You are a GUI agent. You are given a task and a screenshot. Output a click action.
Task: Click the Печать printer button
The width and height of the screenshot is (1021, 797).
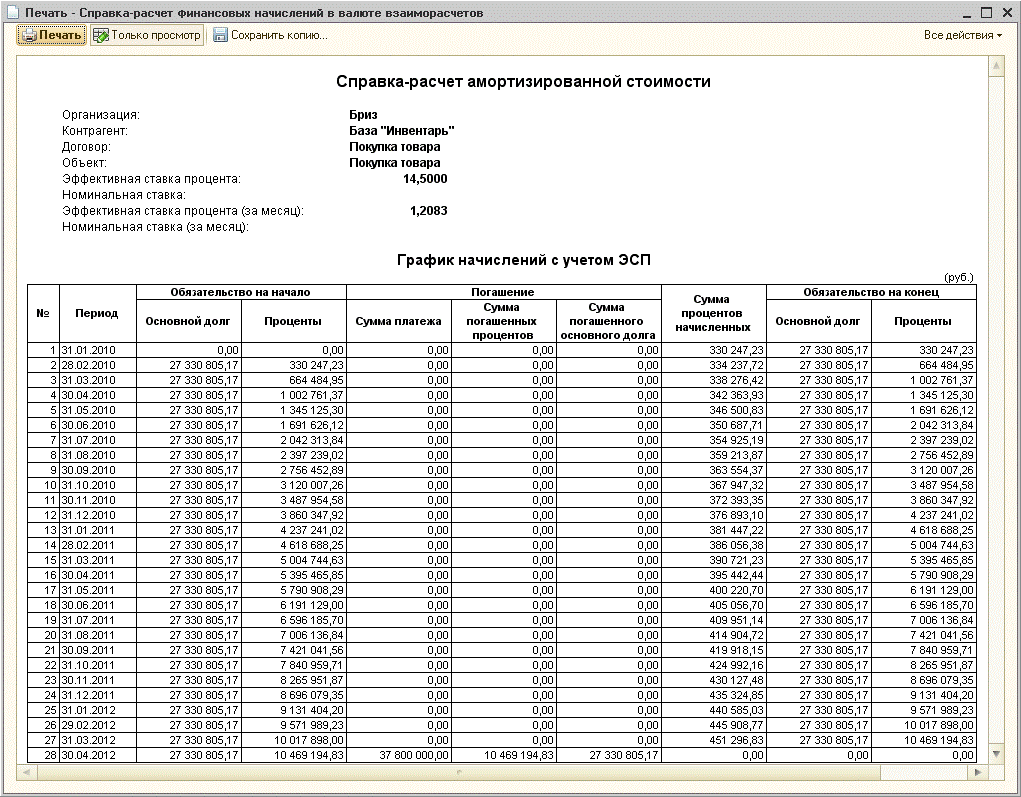tap(51, 35)
